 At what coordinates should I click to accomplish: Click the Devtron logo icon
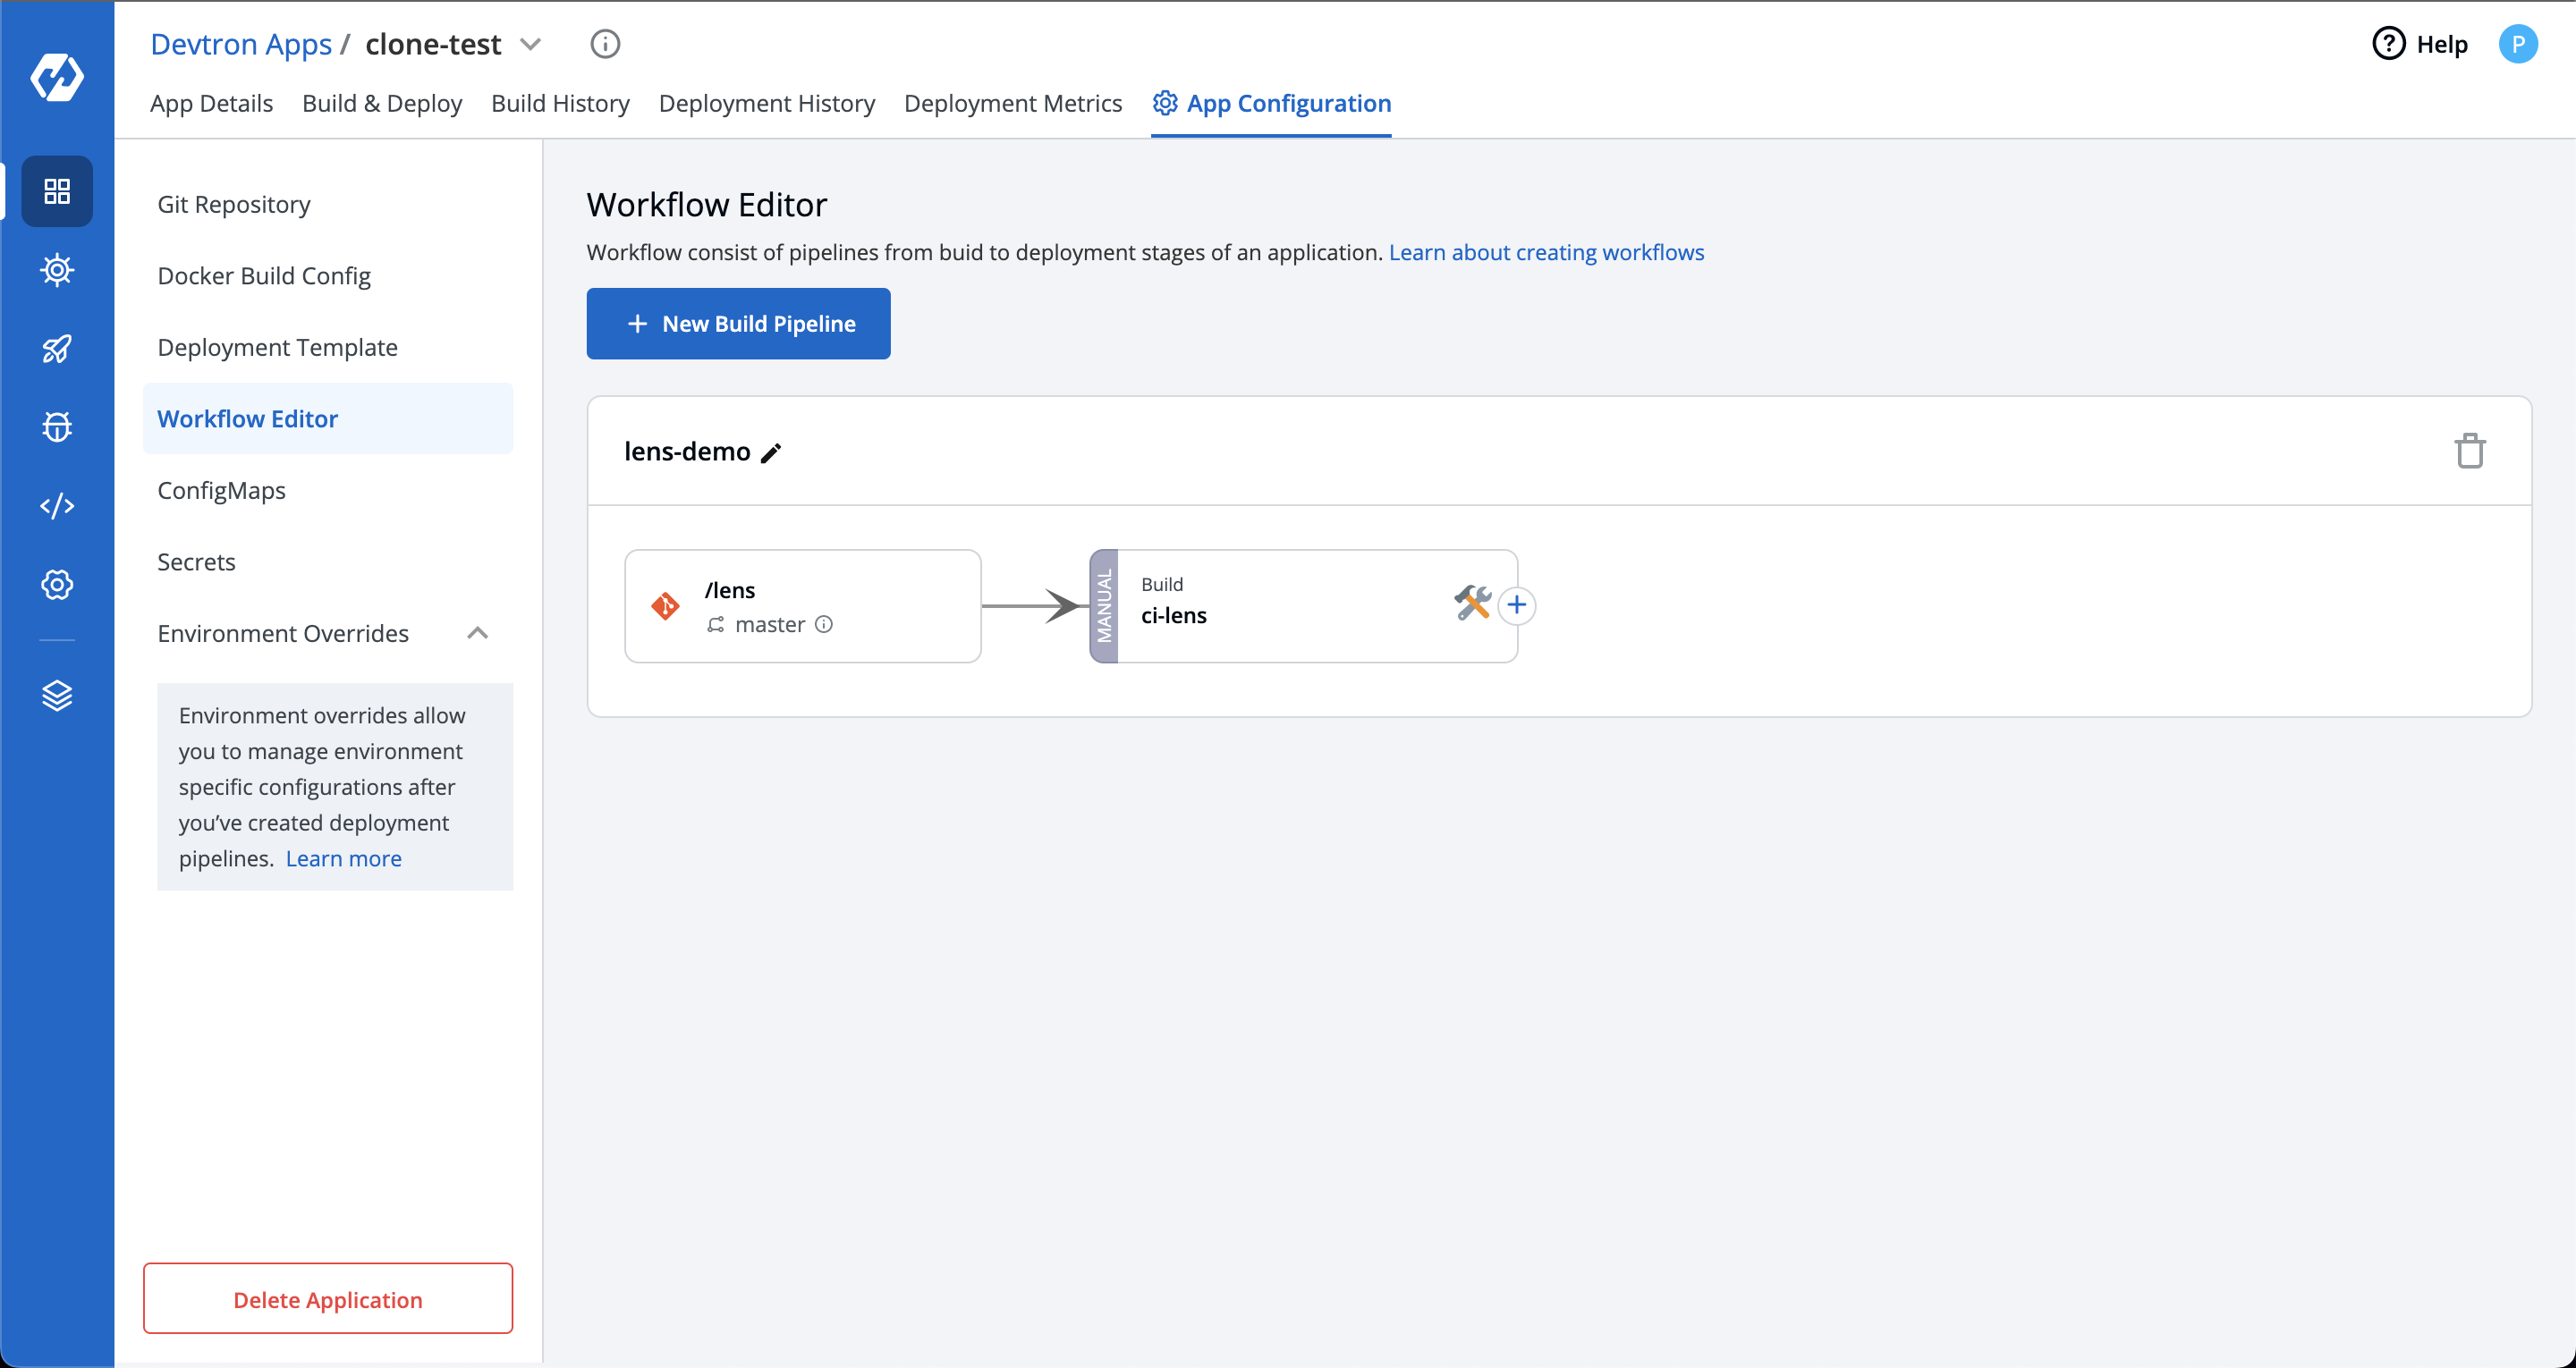pos(57,77)
